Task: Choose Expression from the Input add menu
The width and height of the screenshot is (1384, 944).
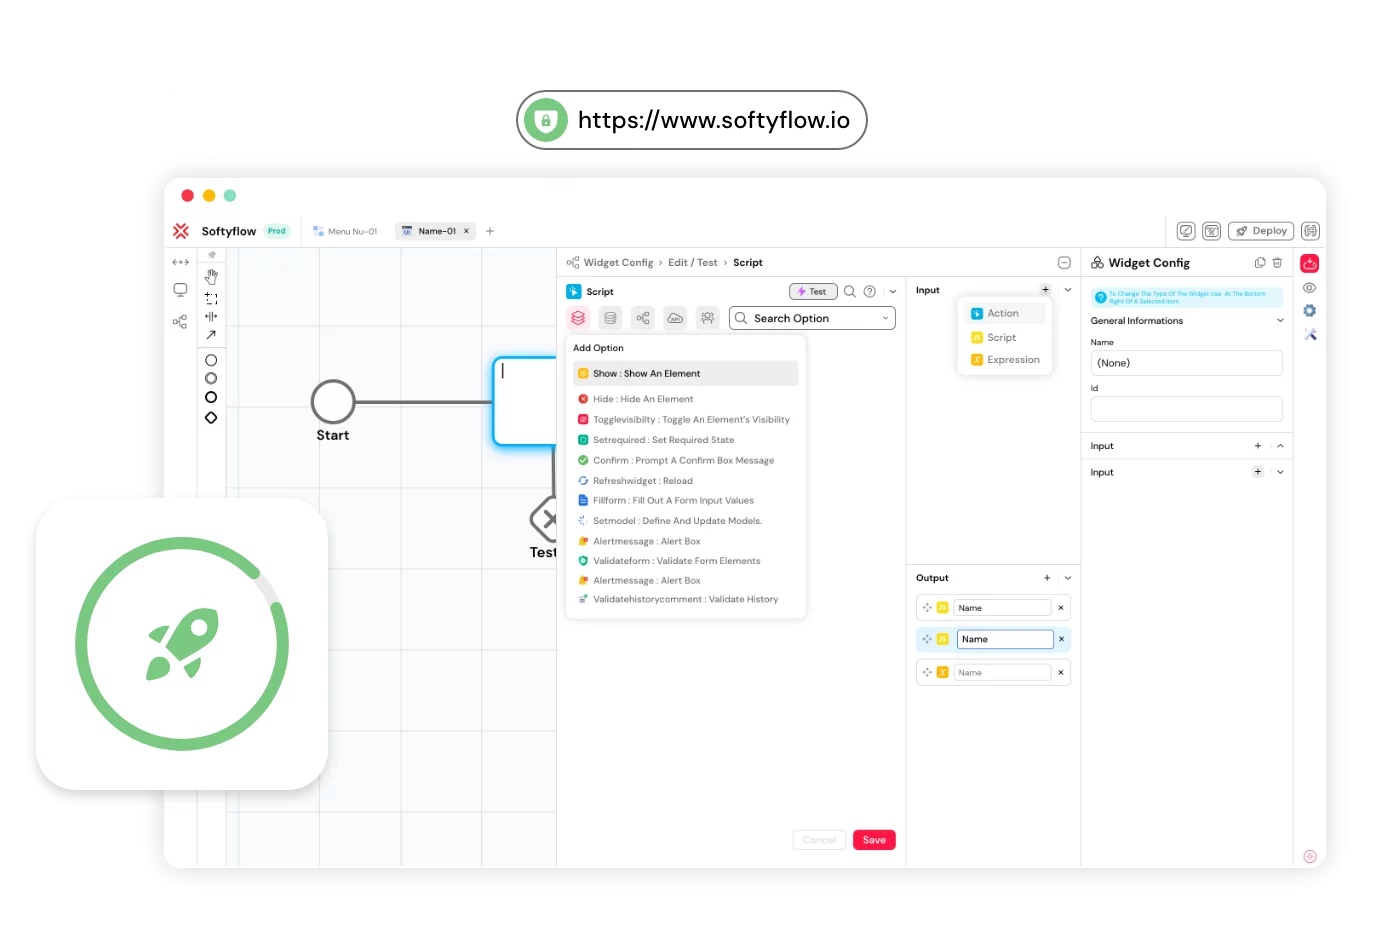Action: pos(1004,360)
